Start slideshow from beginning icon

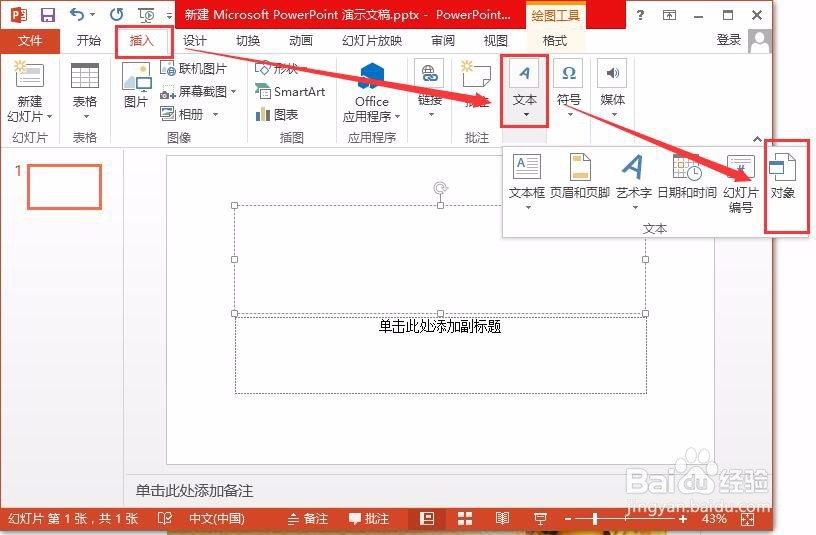pos(146,15)
